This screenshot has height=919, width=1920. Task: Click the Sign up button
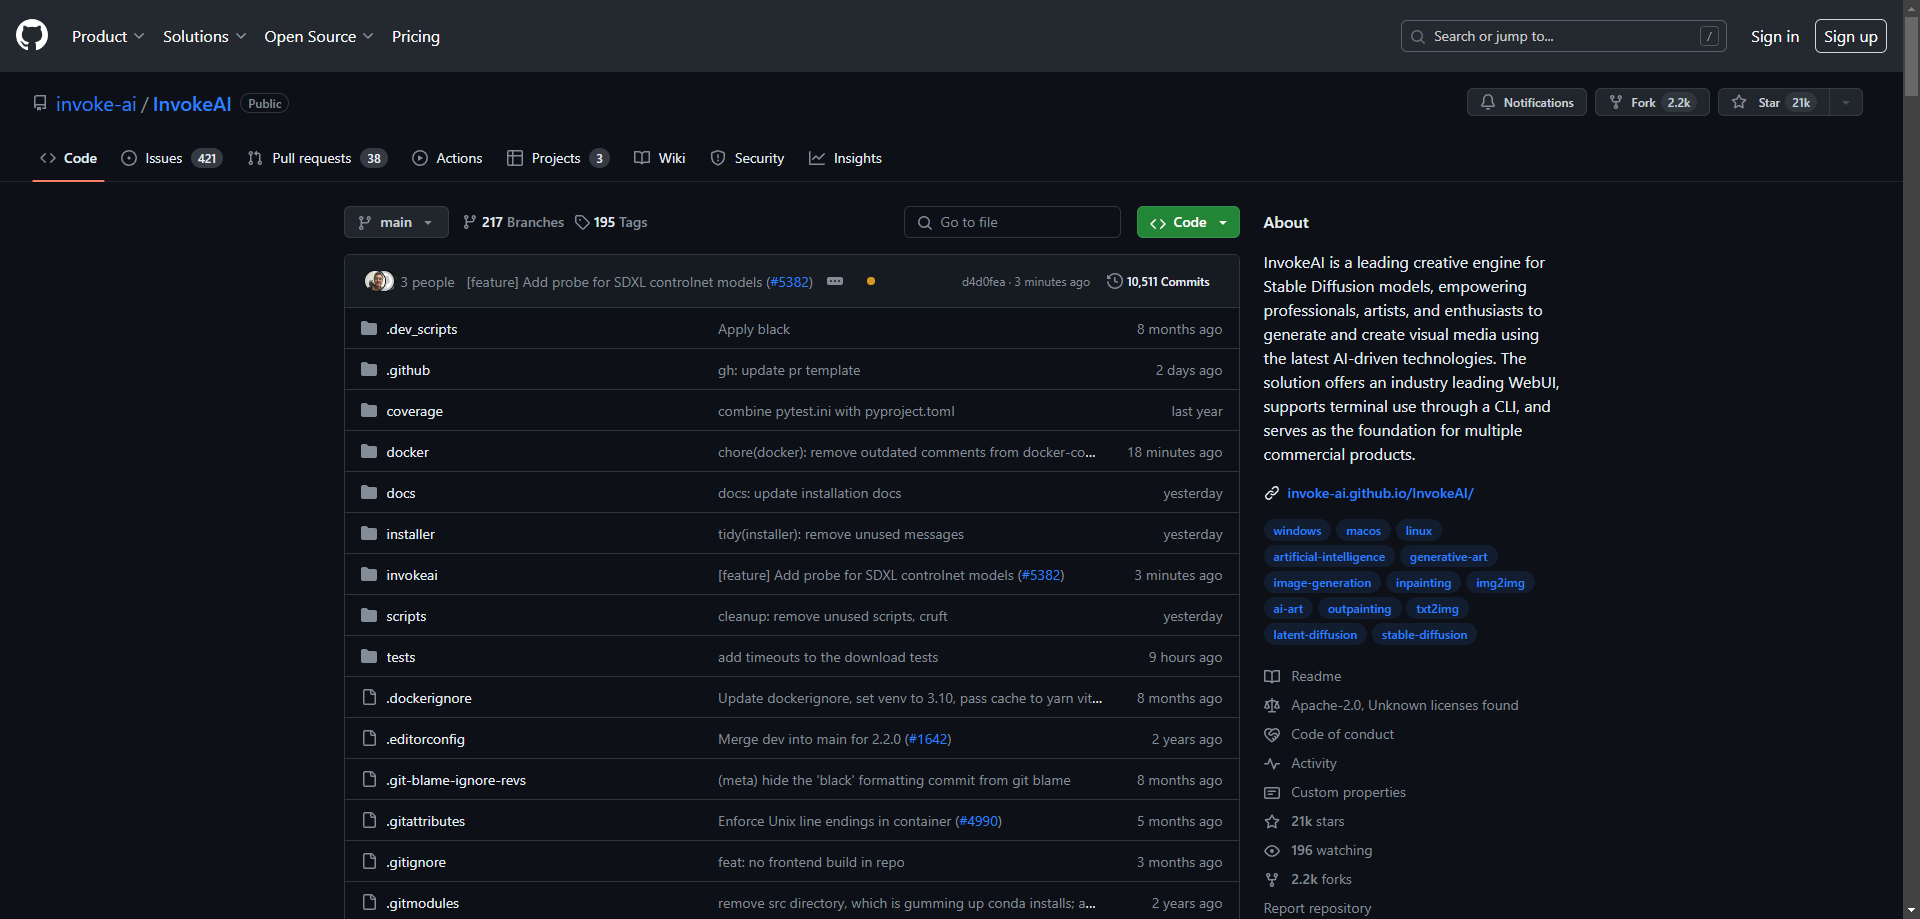tap(1851, 36)
